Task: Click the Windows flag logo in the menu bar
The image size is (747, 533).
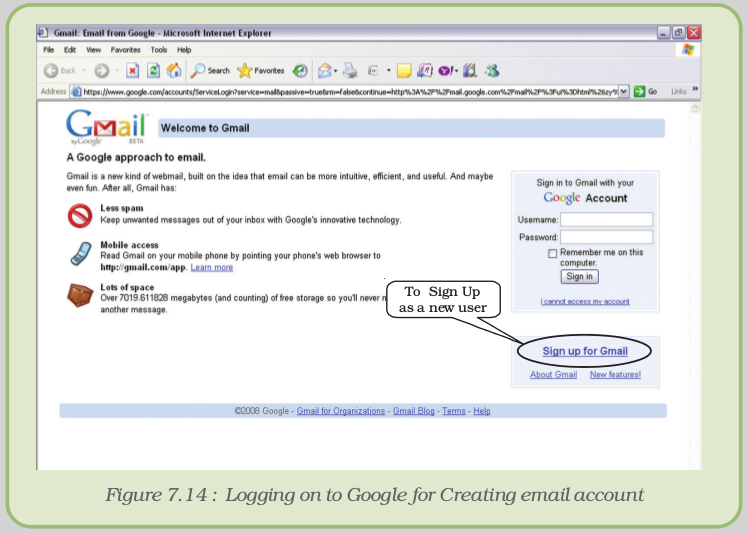Action: click(688, 50)
